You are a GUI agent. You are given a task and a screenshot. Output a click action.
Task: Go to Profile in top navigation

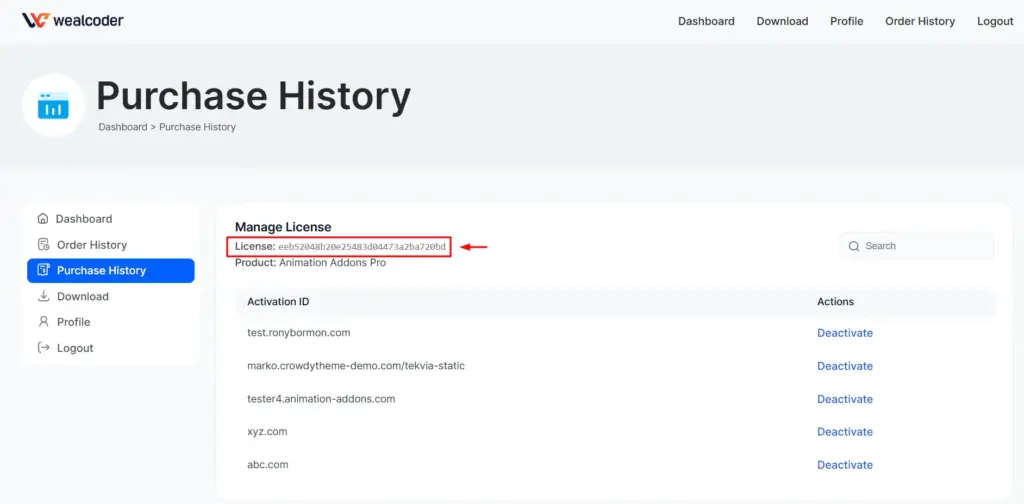846,21
